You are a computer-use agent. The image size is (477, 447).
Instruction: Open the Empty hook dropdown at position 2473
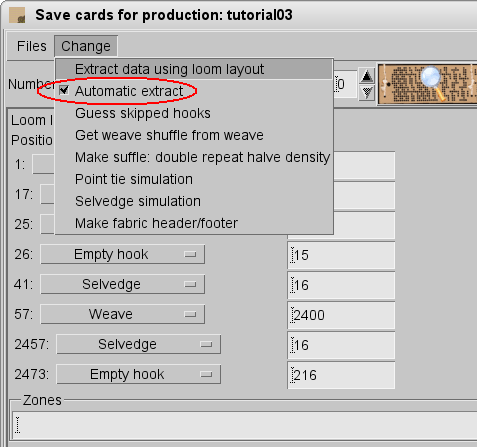(x=138, y=374)
